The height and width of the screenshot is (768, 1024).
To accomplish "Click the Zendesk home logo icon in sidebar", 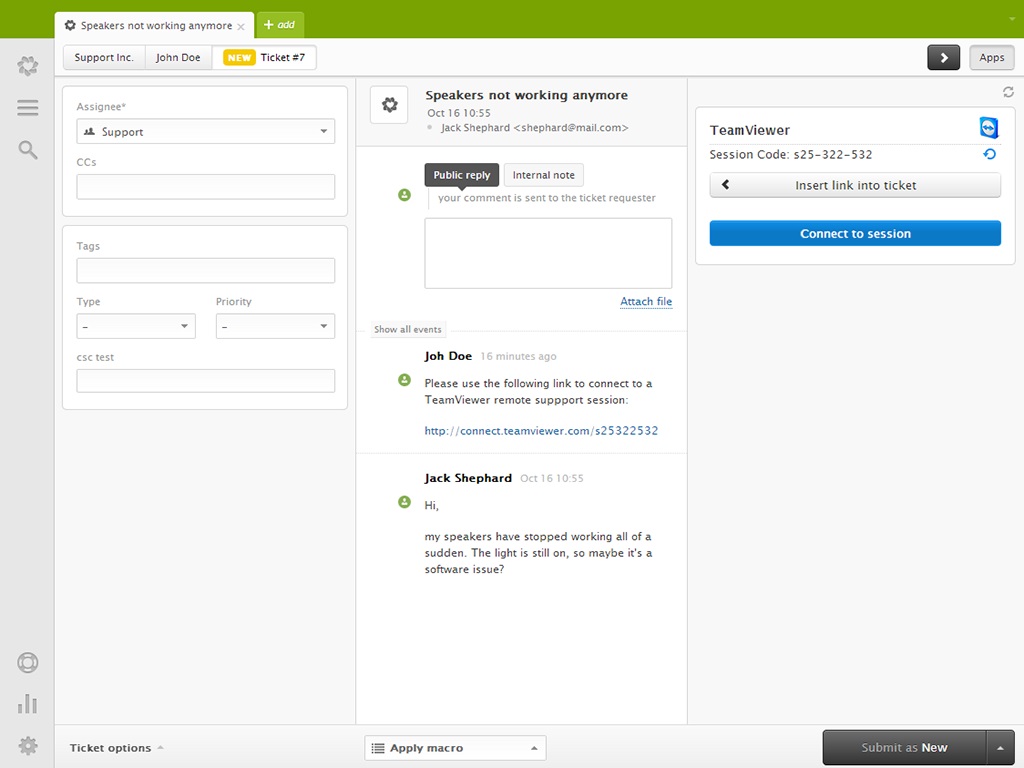I will click(28, 66).
